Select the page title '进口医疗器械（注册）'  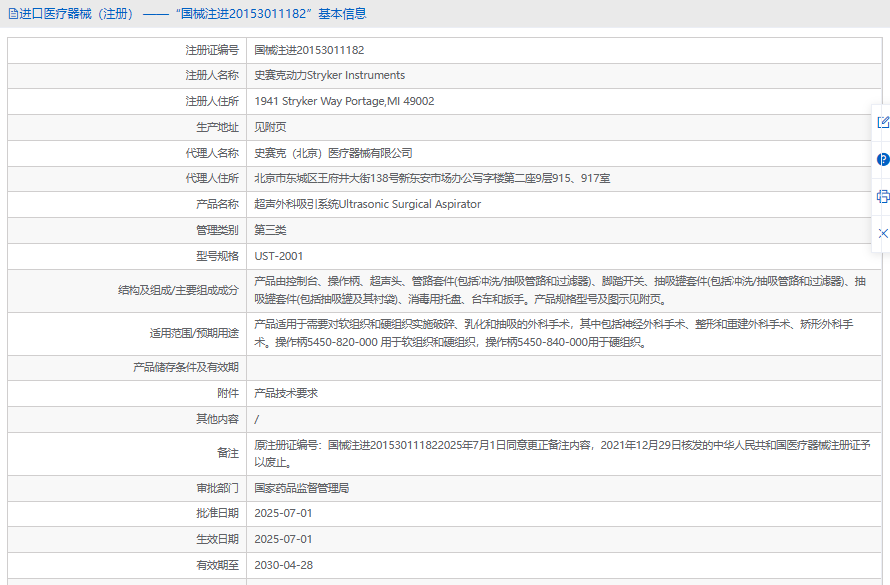(76, 14)
